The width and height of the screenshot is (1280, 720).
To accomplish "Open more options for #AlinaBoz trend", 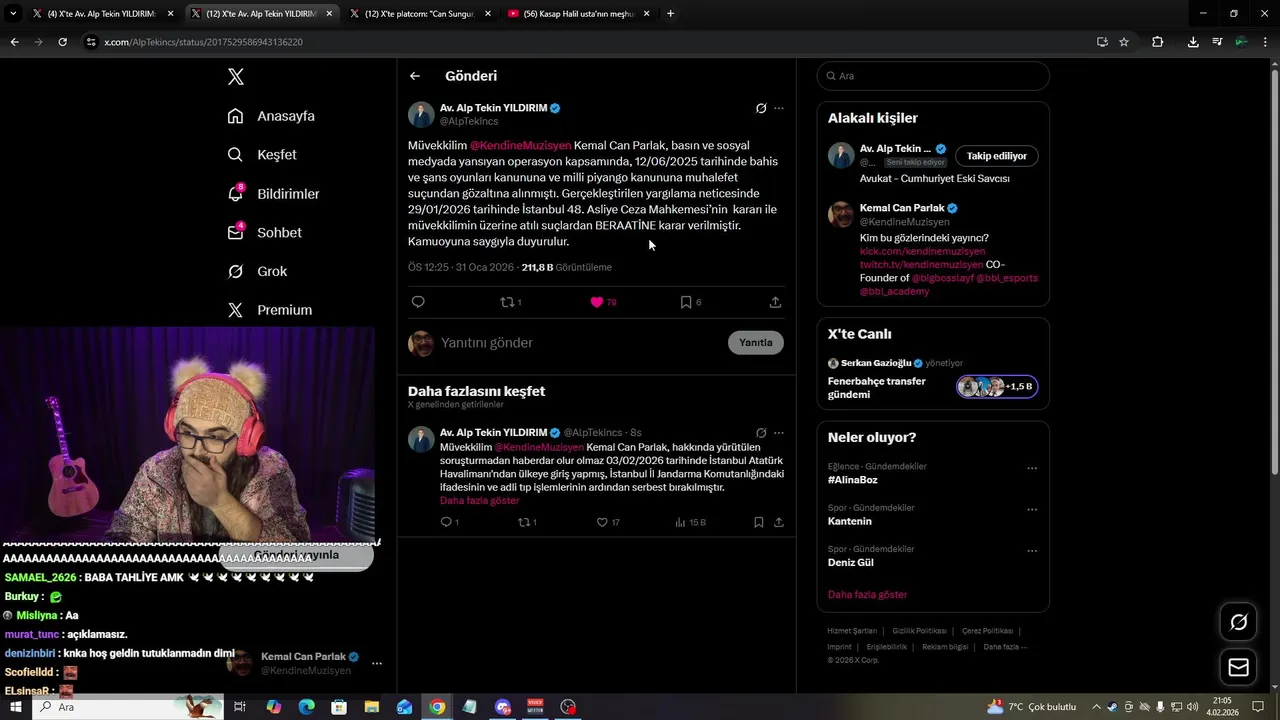I will coord(1032,468).
